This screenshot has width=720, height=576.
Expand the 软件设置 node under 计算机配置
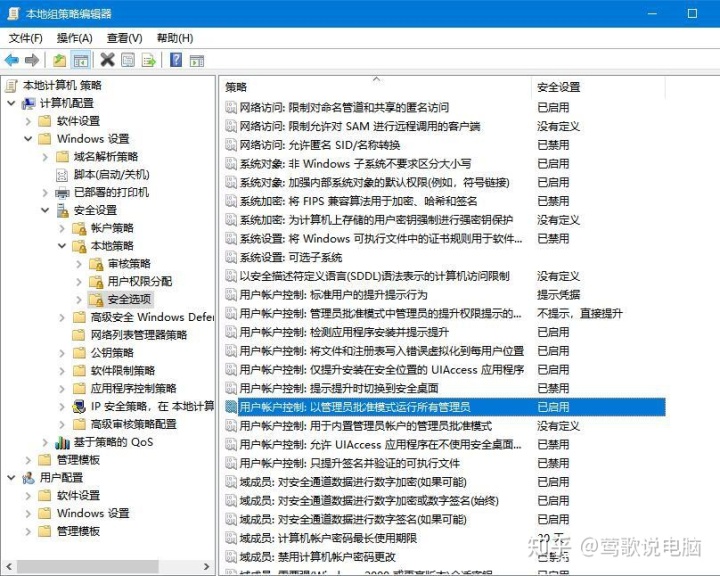[x=28, y=121]
